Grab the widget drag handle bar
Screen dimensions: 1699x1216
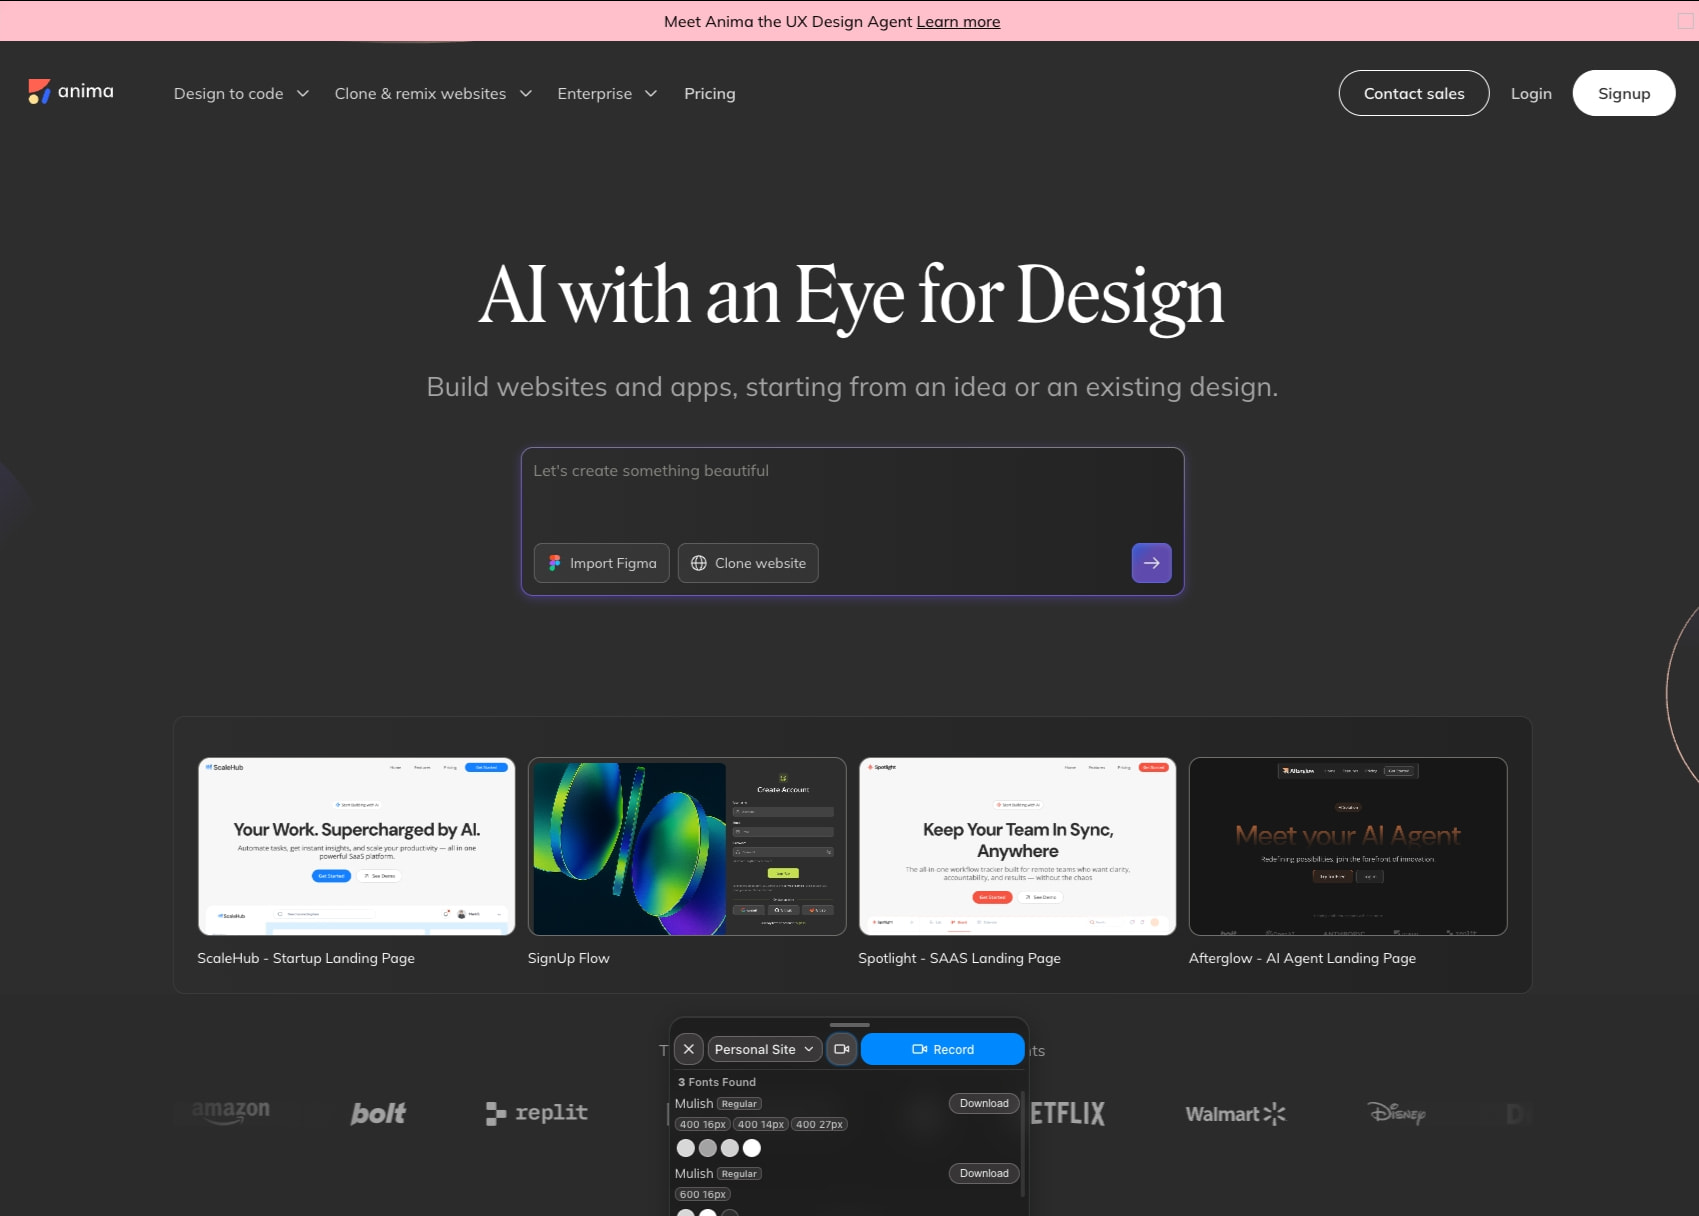coord(850,1025)
